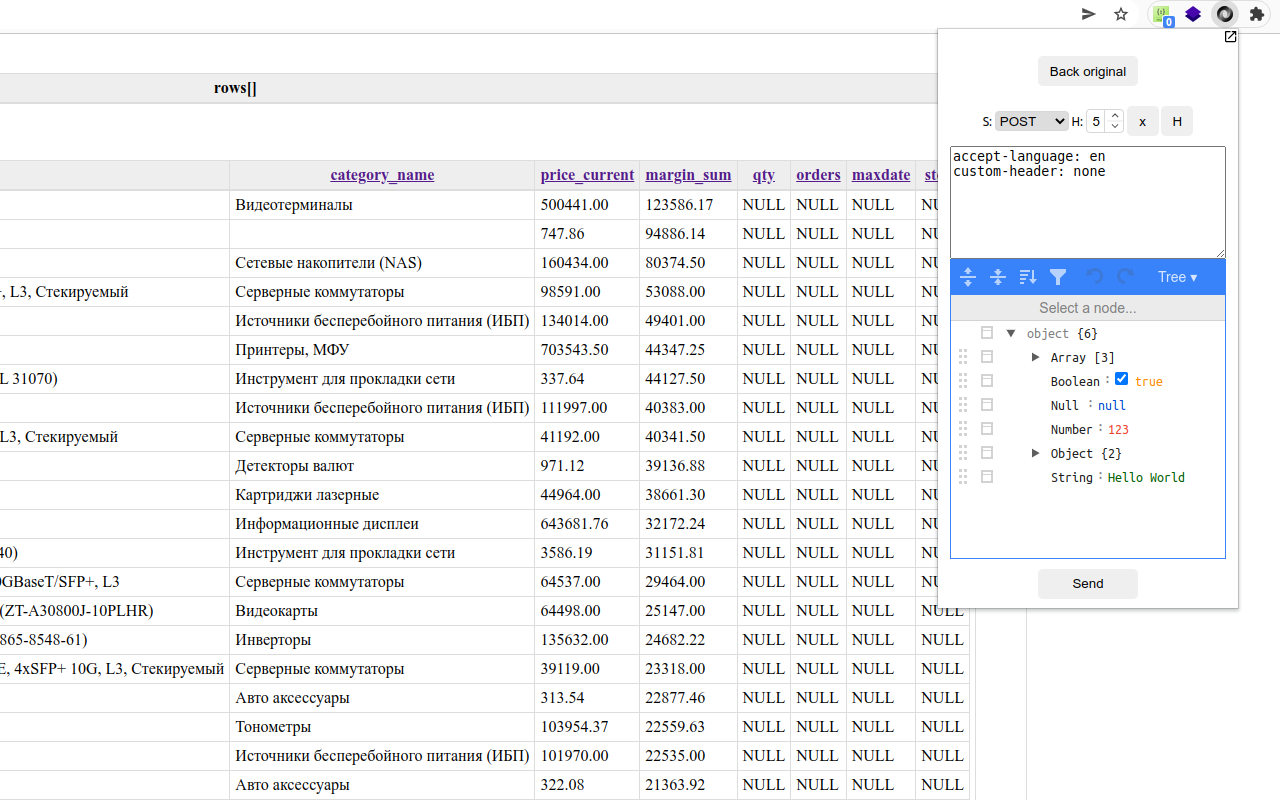Click the Видеотерминалы category cell
1280x800 pixels.
(382, 204)
